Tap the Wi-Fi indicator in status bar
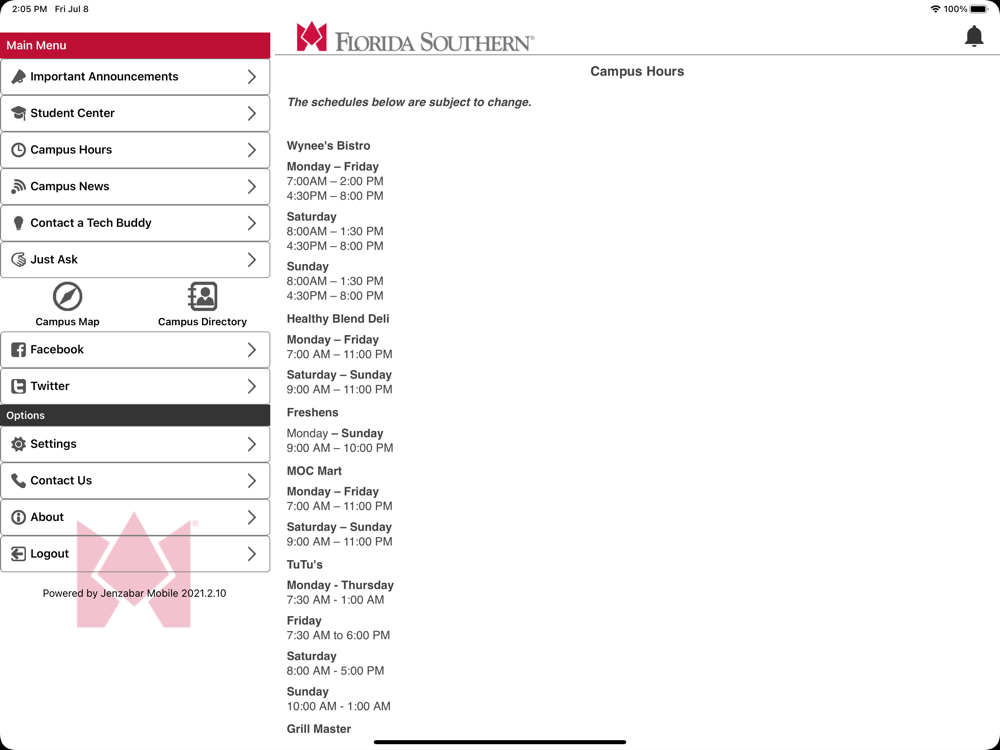 click(936, 9)
